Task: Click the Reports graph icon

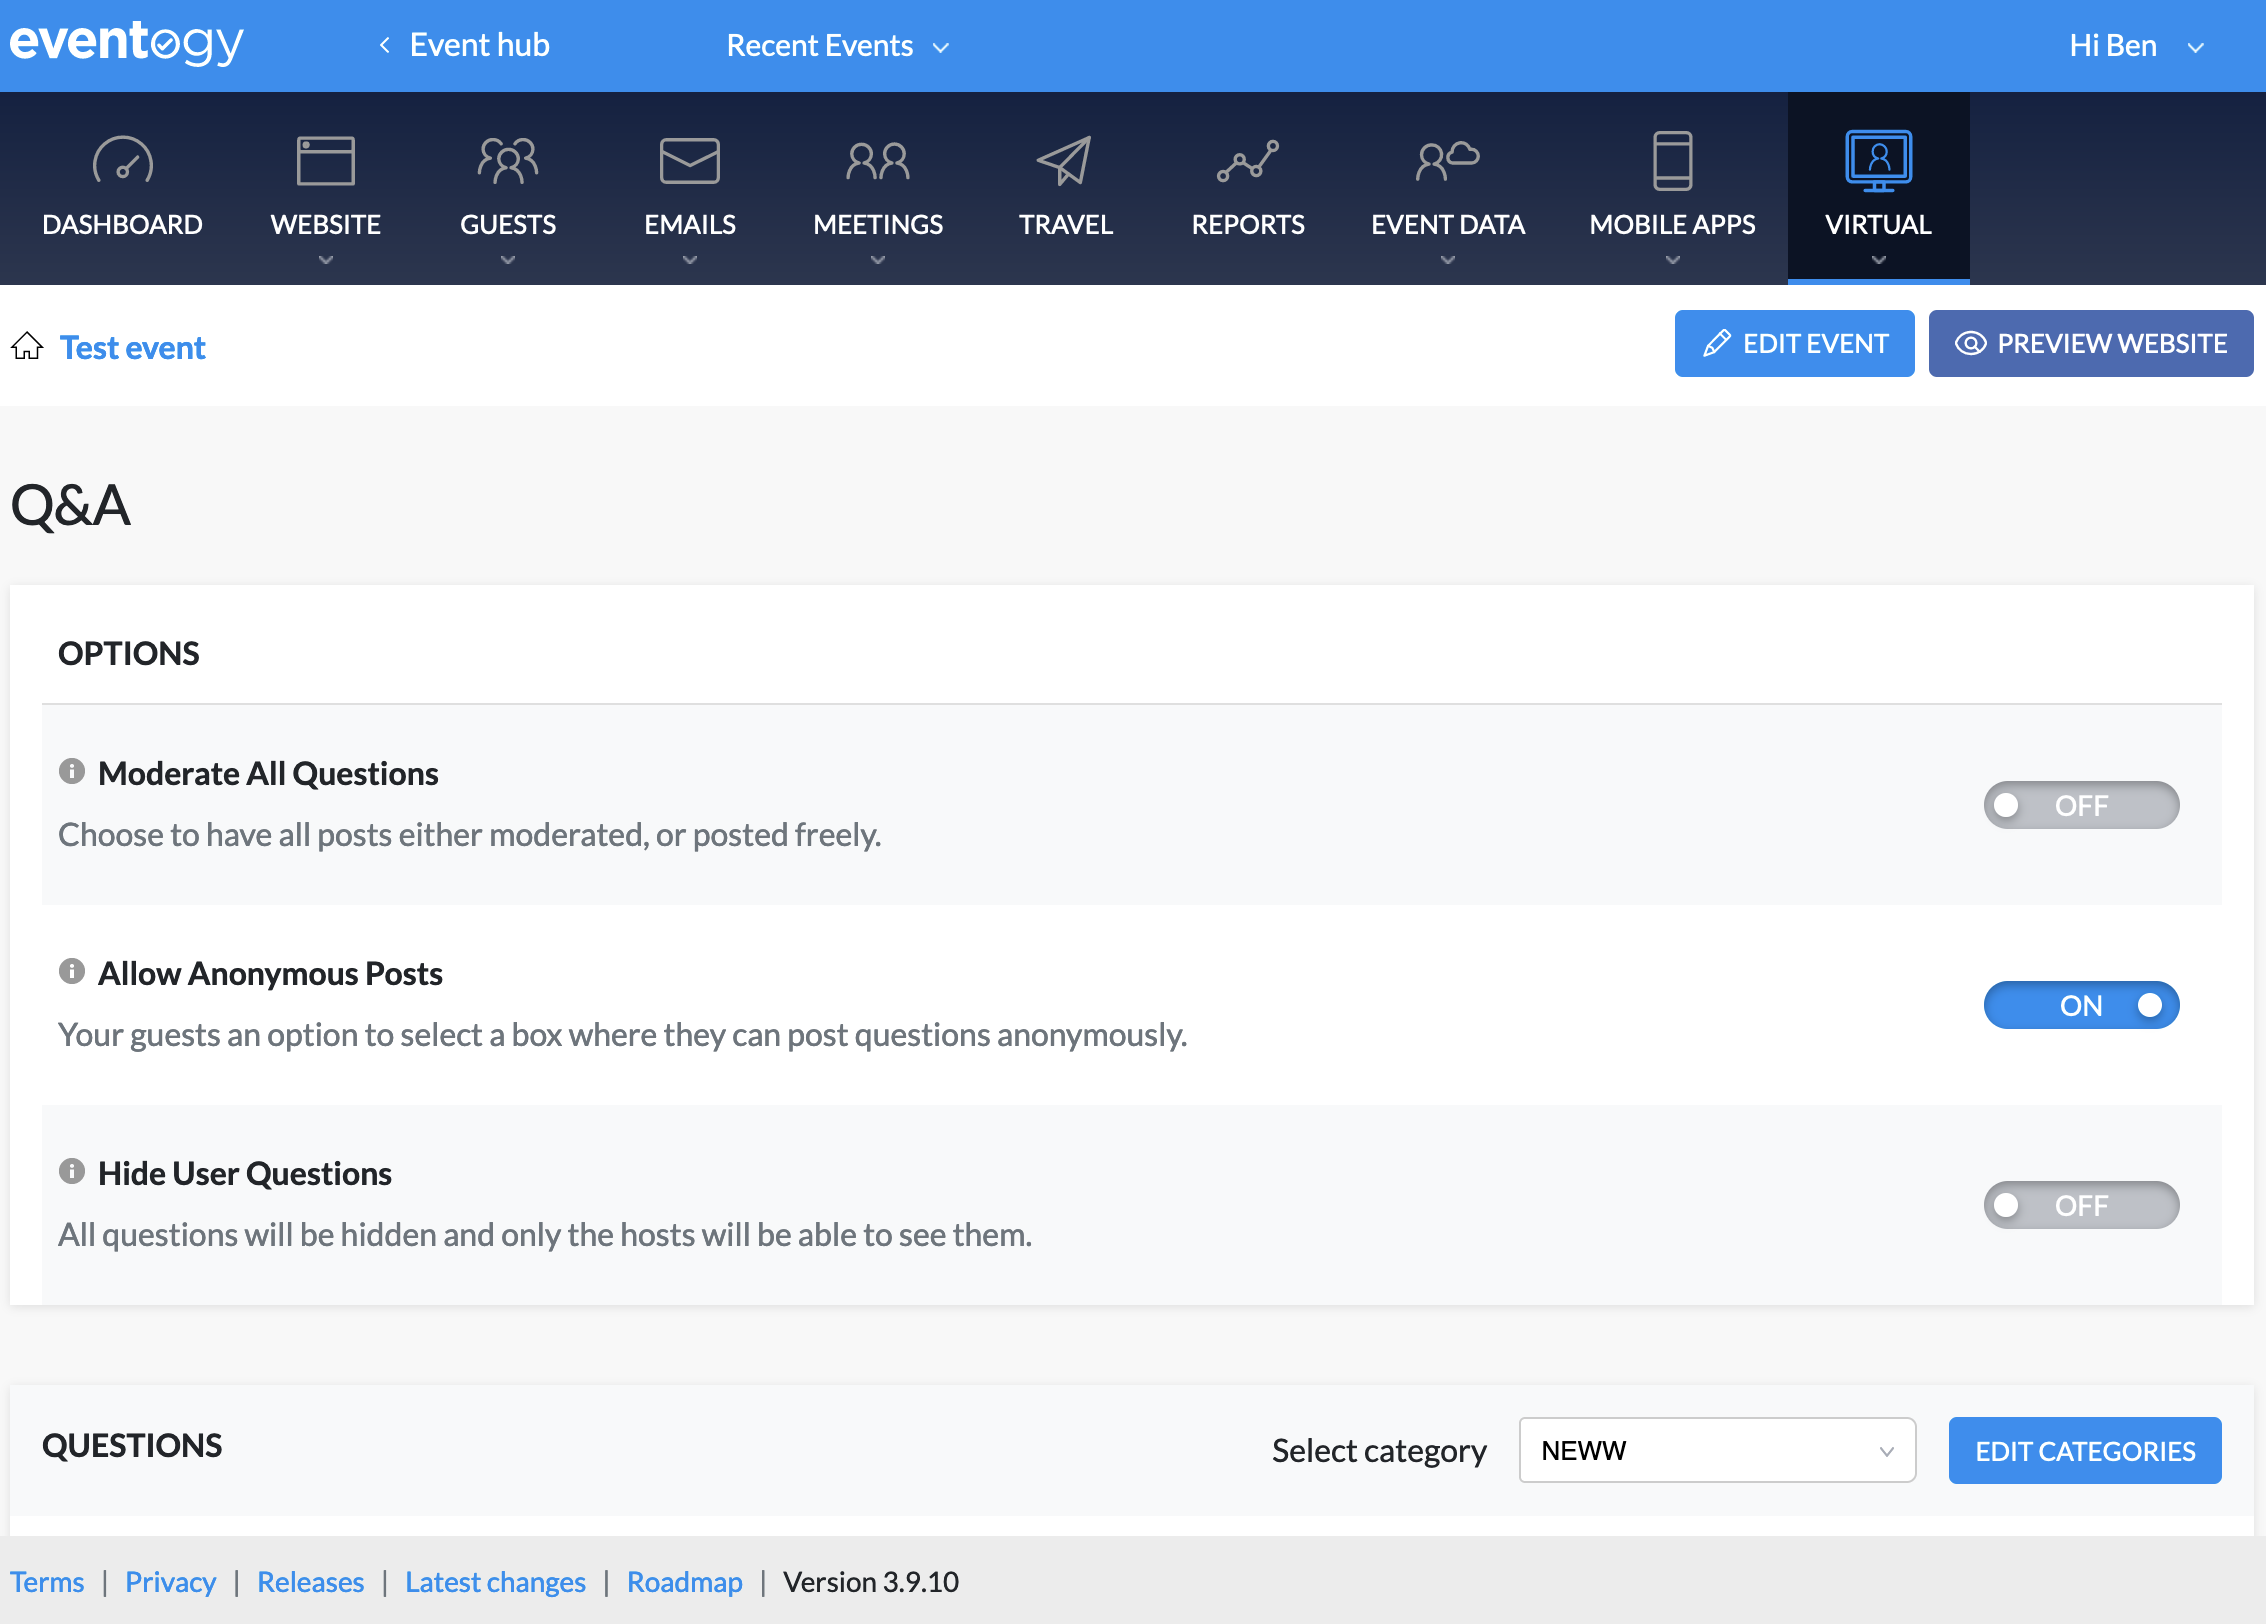Action: (1247, 161)
